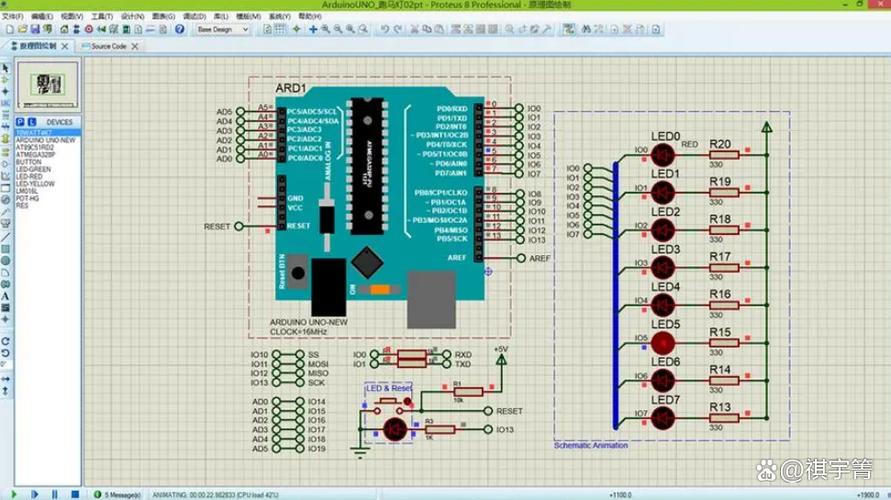This screenshot has width=891, height=500.
Task: Select ATMEGA328P in device list
Action: [x=35, y=155]
